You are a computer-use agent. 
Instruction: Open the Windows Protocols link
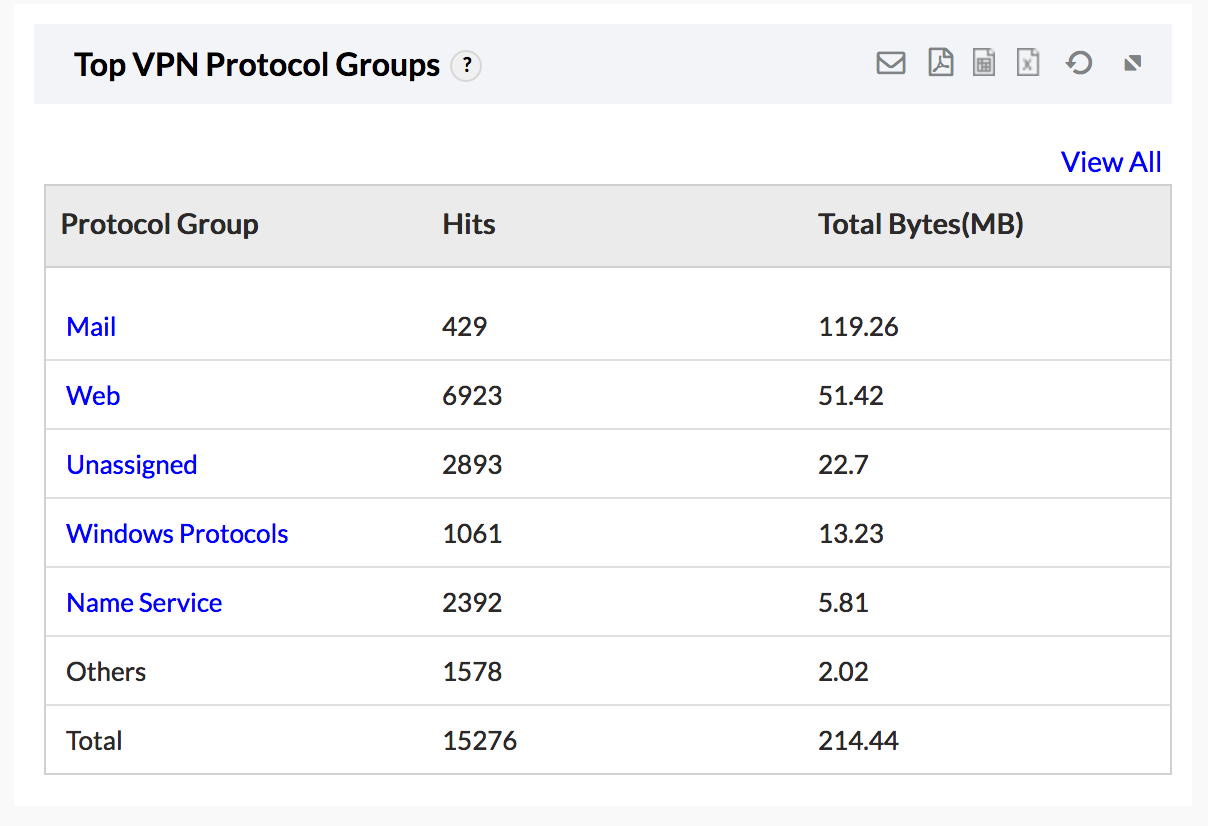tap(177, 534)
